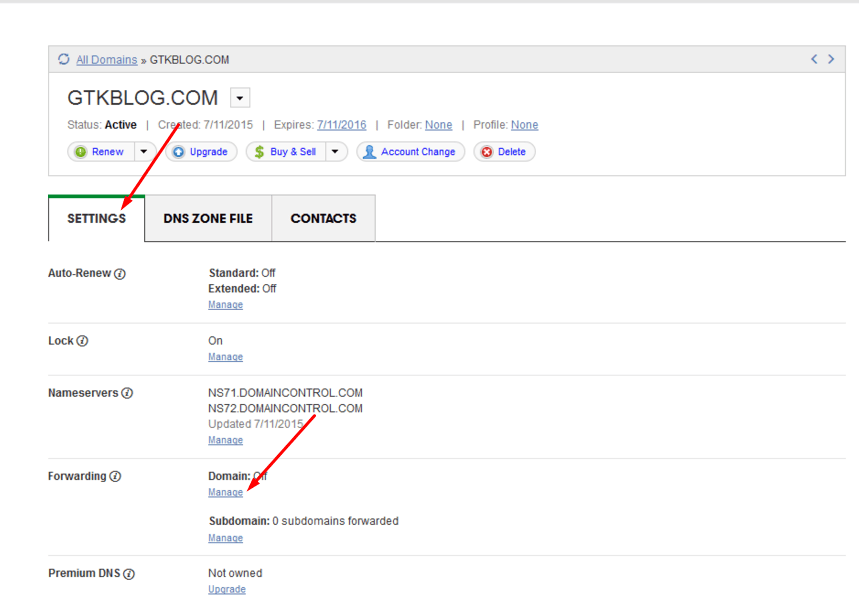The height and width of the screenshot is (603, 859).
Task: Click the Upgrade button
Action: (x=201, y=152)
